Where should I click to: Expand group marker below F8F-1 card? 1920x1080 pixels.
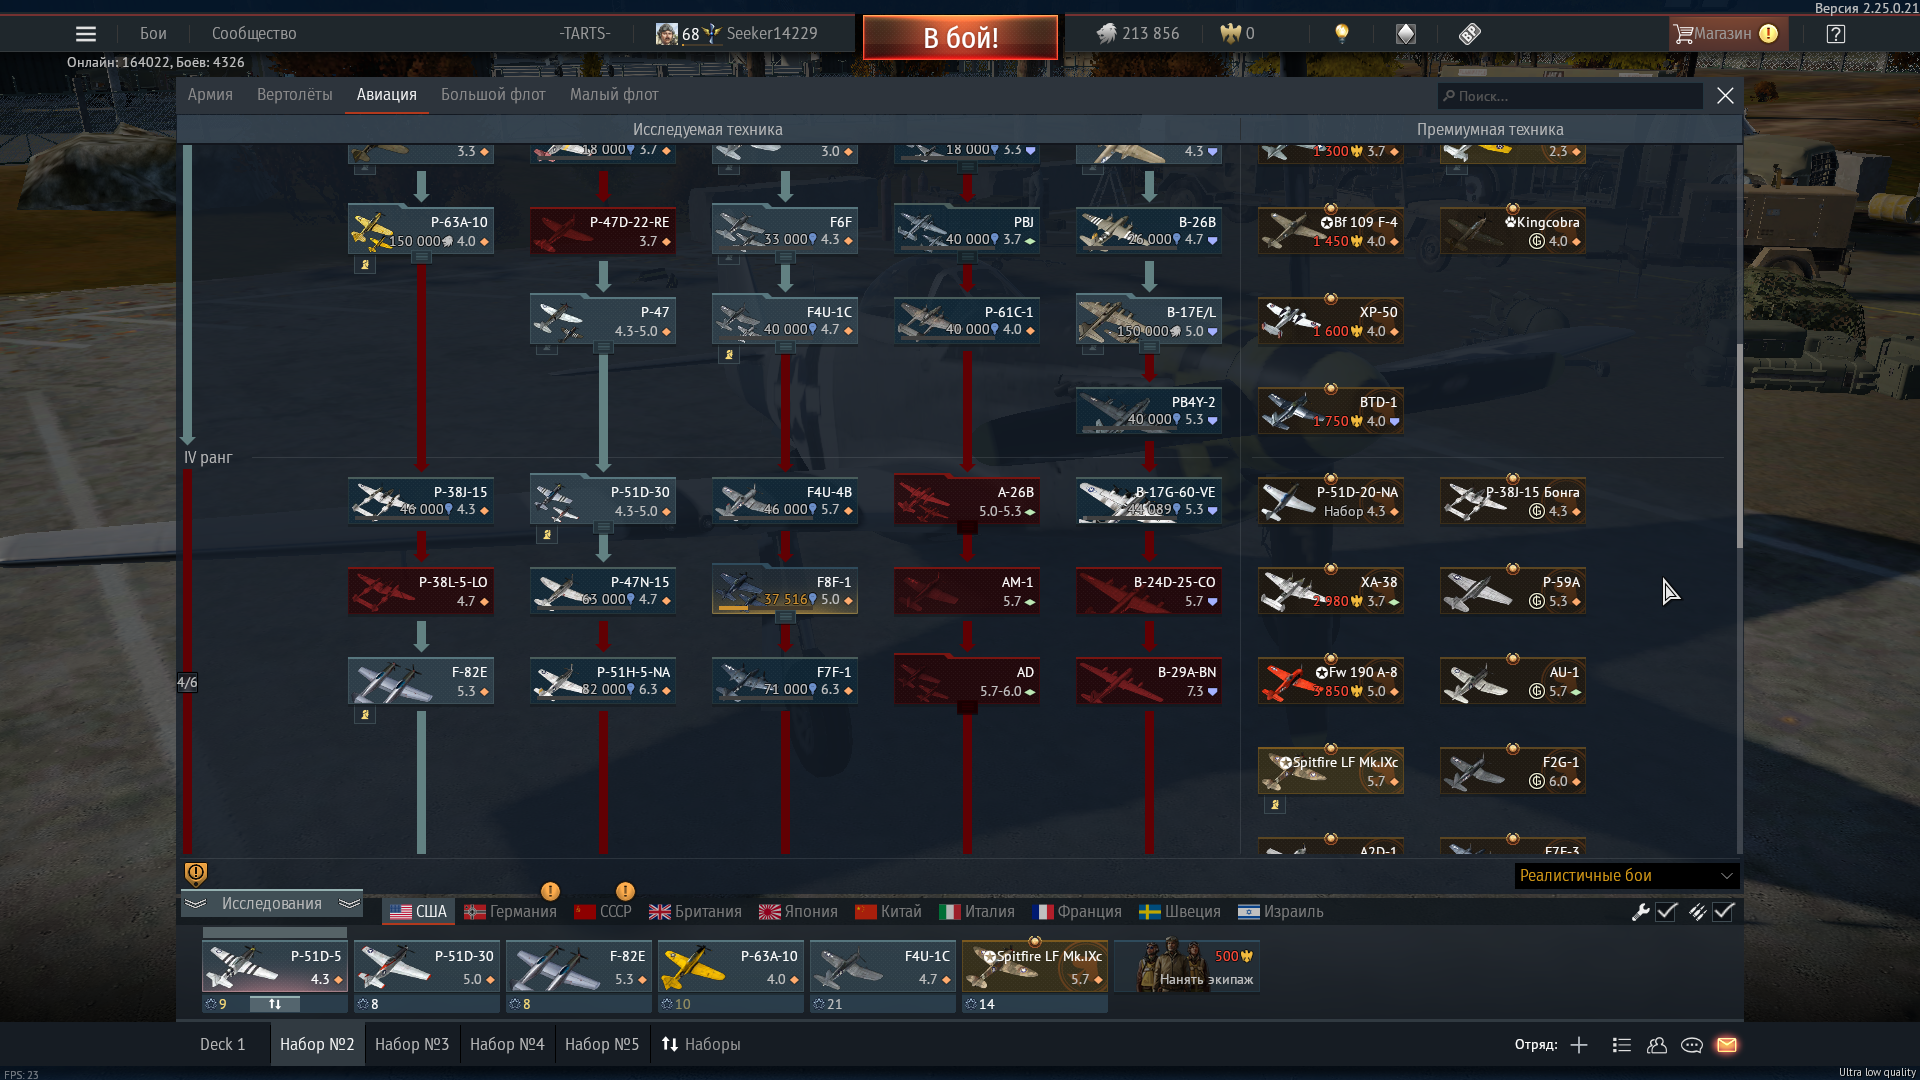click(x=785, y=618)
